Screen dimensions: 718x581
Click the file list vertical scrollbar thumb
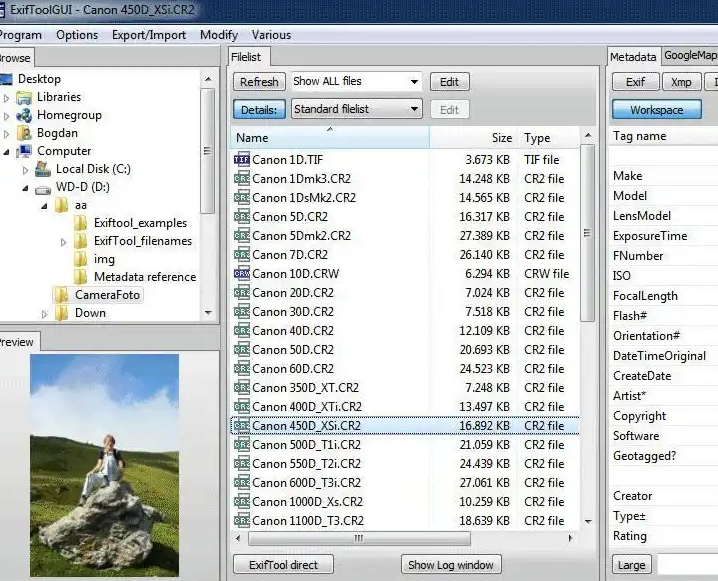pos(587,233)
